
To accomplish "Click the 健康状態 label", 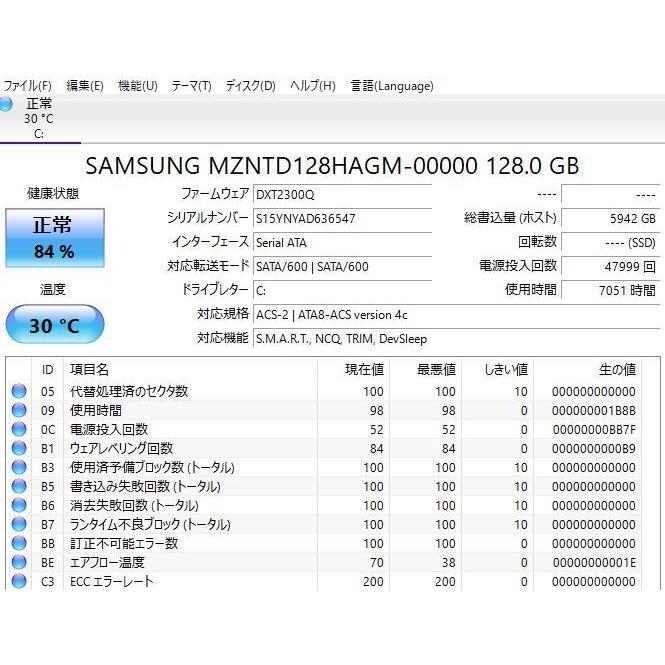I will pos(53,193).
